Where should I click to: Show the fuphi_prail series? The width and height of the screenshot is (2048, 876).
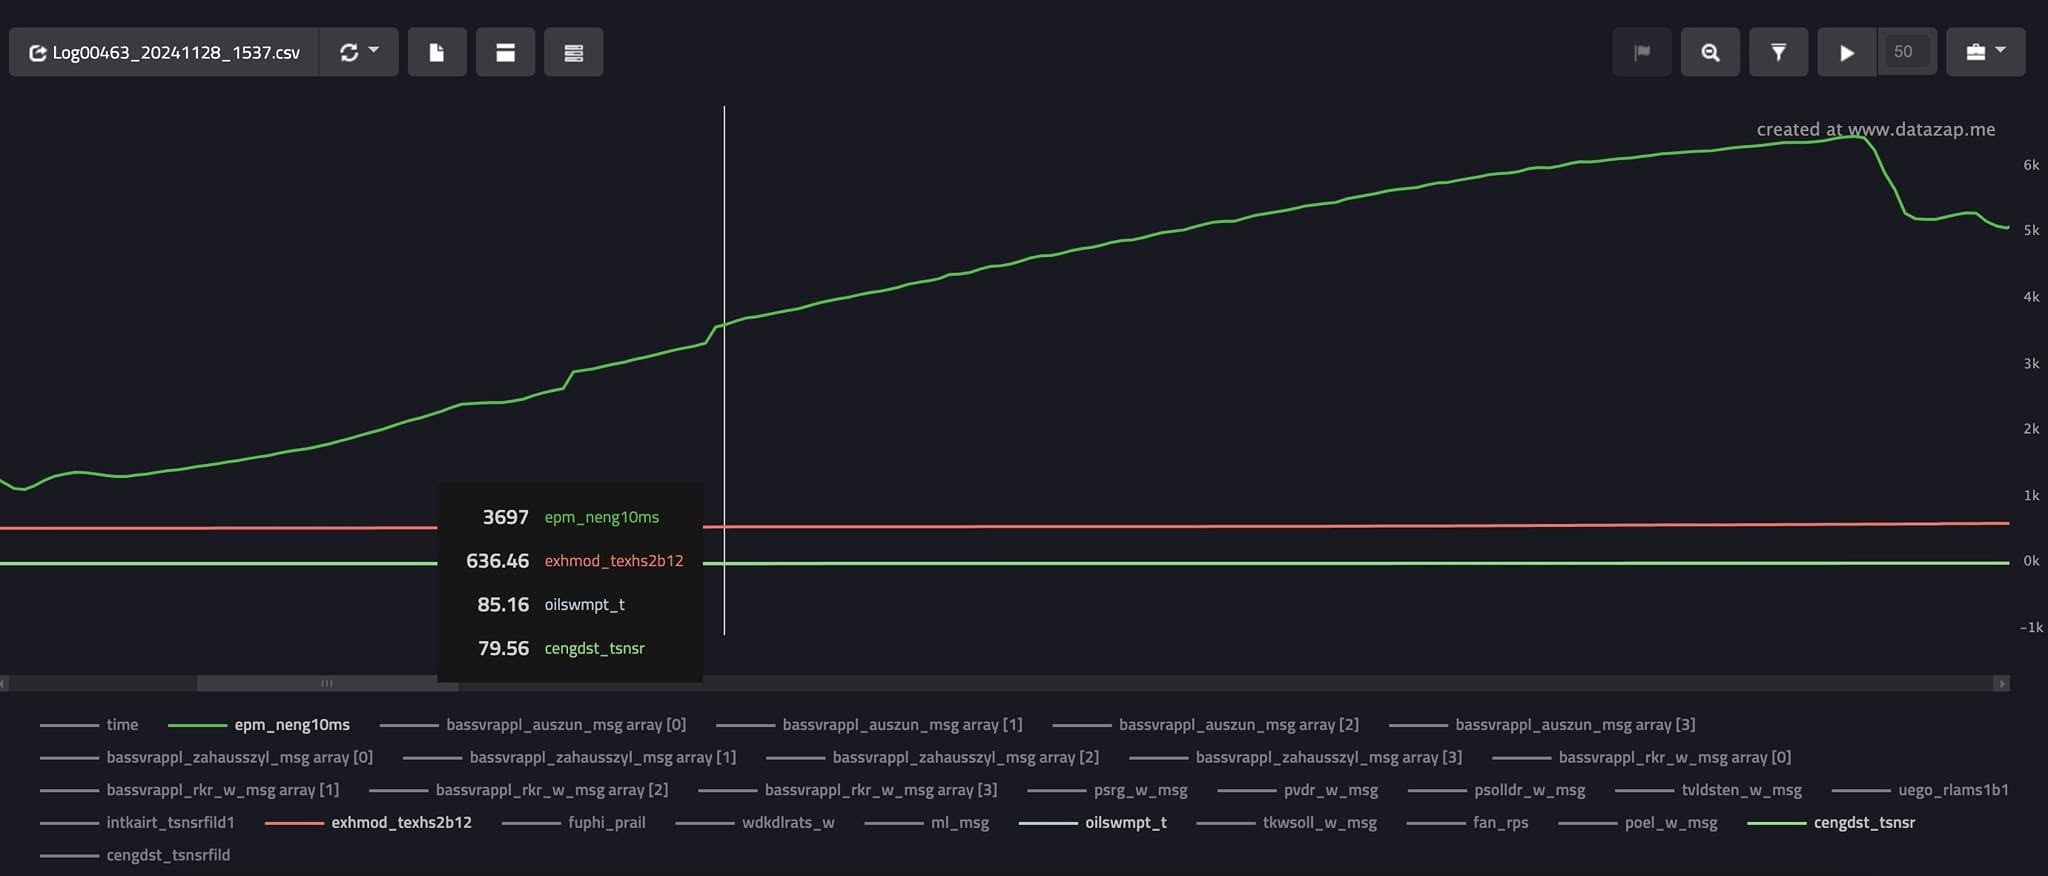tap(574, 823)
